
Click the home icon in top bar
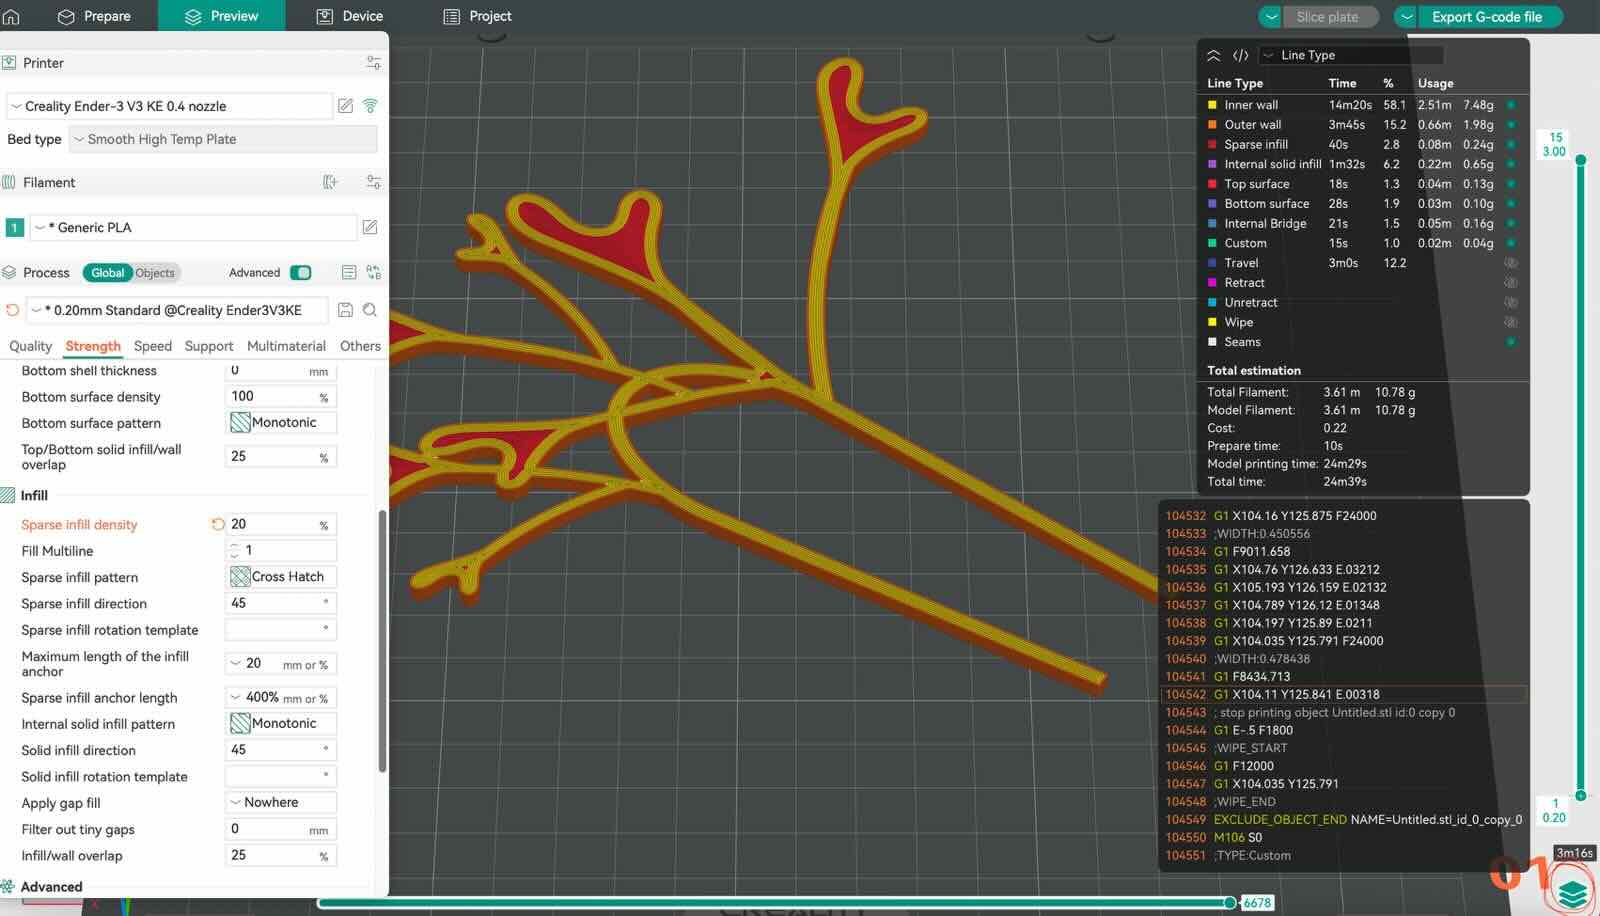12,16
